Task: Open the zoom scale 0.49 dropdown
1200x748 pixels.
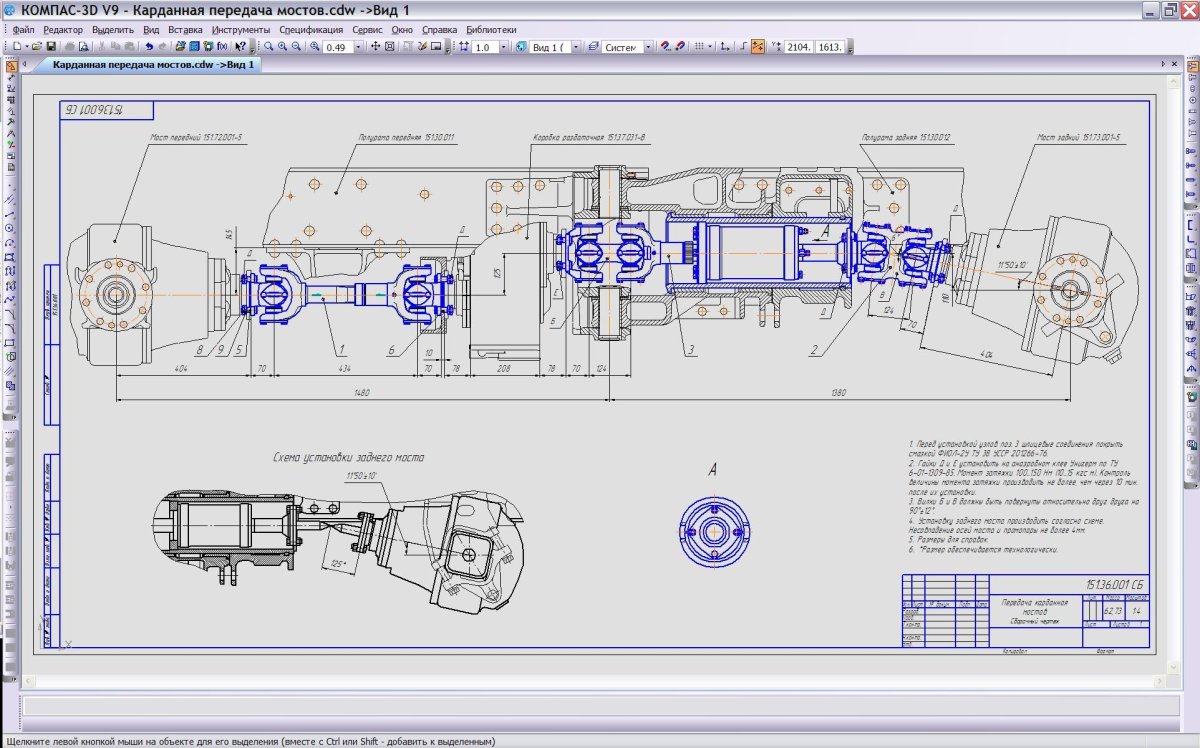Action: pos(358,47)
